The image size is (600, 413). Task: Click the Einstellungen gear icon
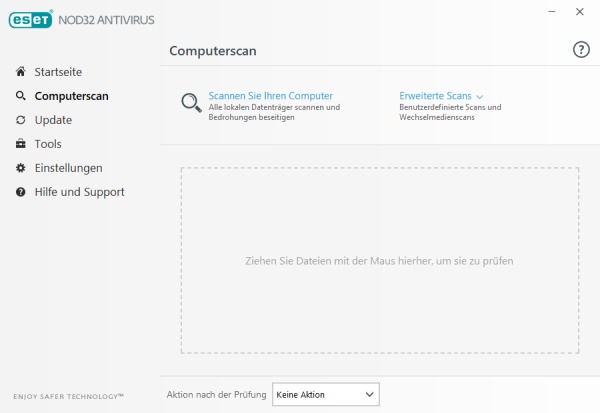click(x=21, y=168)
